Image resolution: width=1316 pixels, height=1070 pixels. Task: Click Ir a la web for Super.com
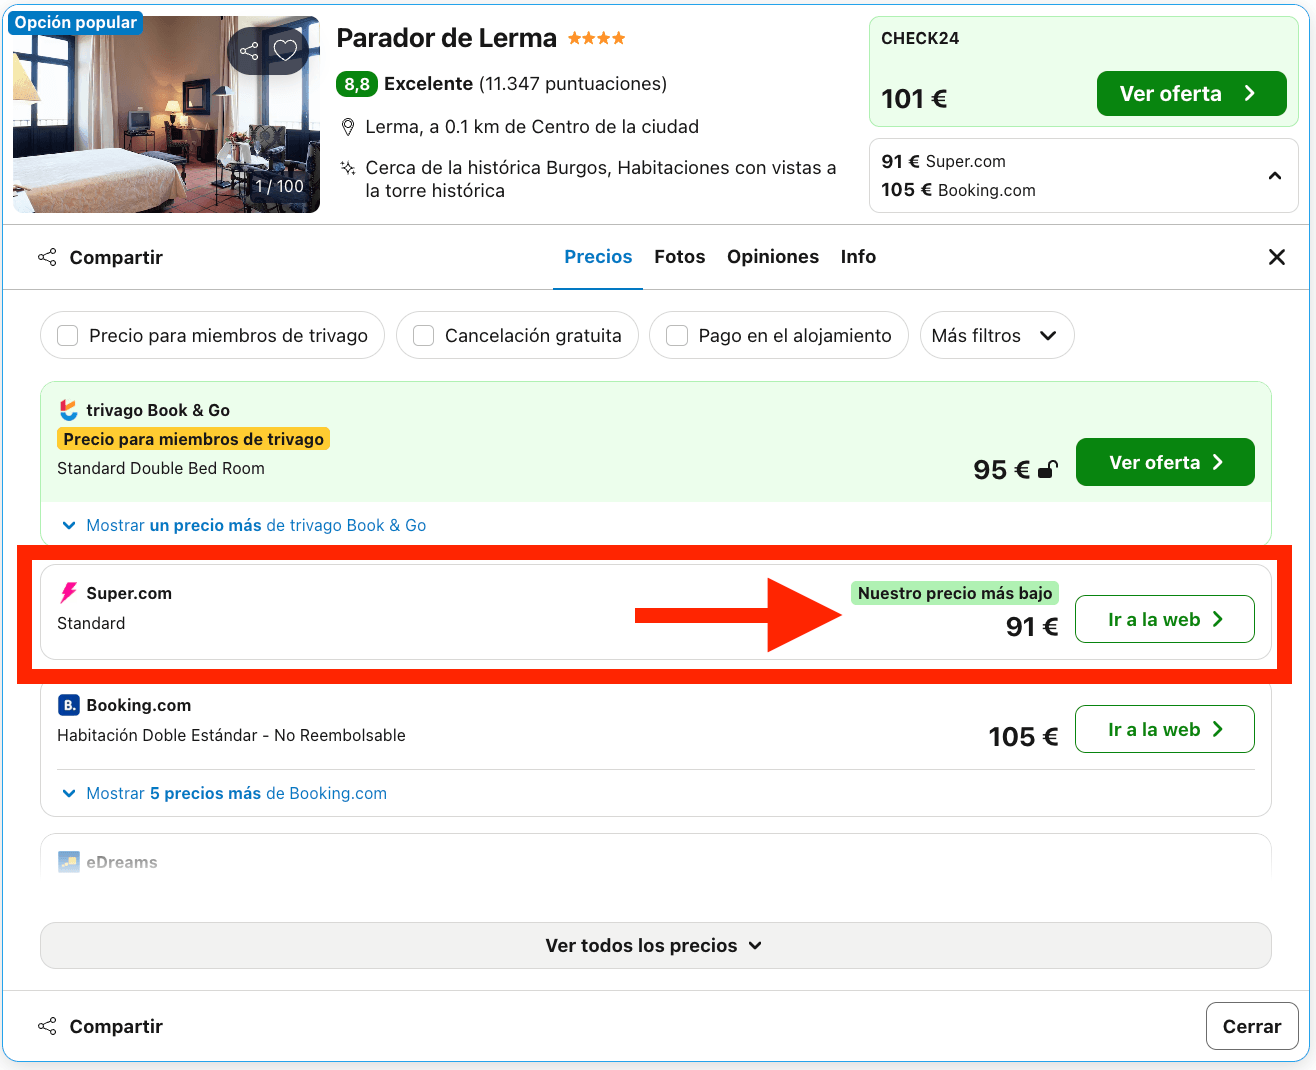pyautogui.click(x=1165, y=619)
